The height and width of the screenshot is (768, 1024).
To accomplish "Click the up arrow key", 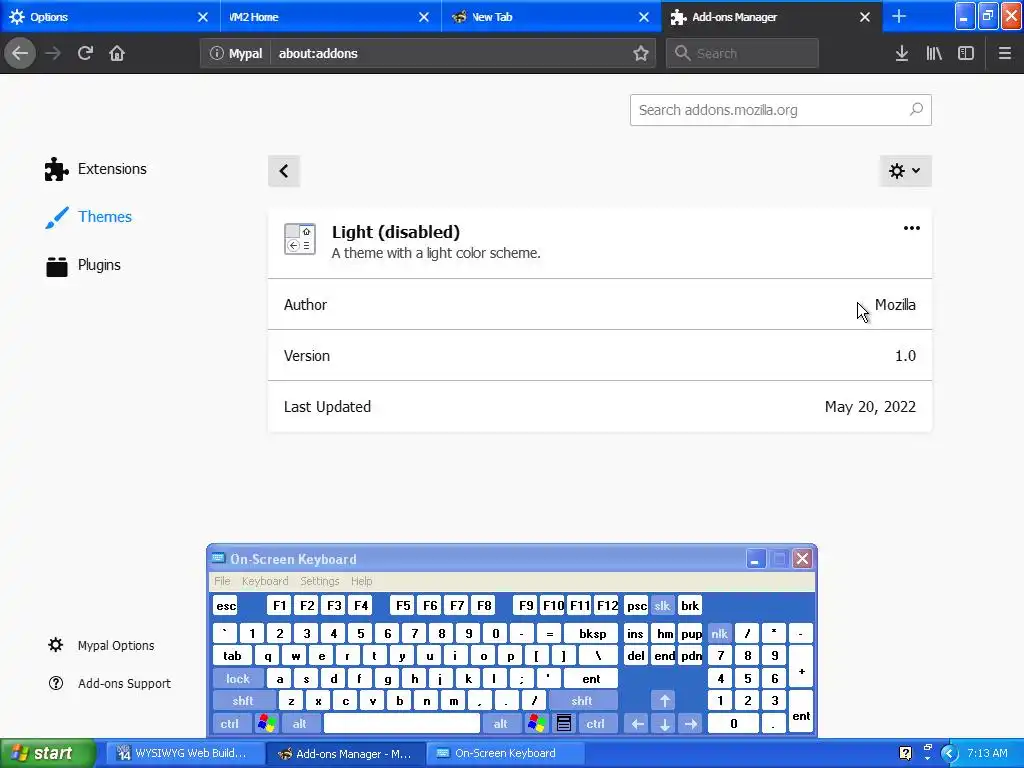I will click(664, 701).
